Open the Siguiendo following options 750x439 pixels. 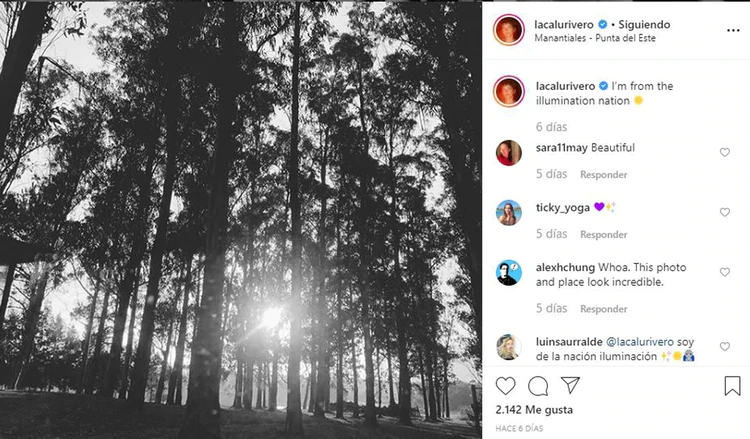(644, 24)
